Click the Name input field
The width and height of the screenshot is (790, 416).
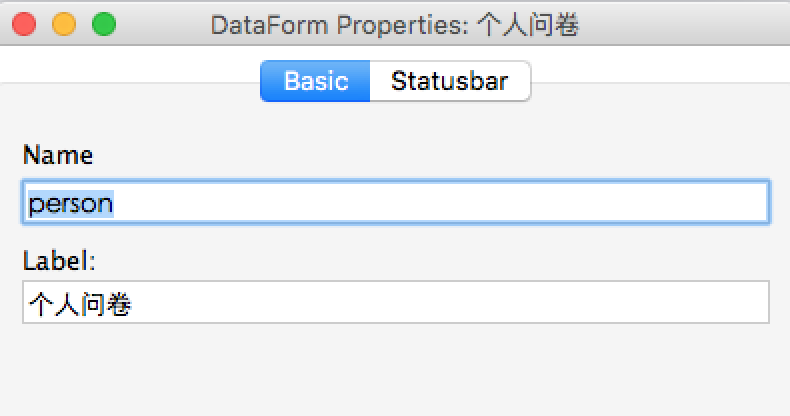pyautogui.click(x=395, y=203)
